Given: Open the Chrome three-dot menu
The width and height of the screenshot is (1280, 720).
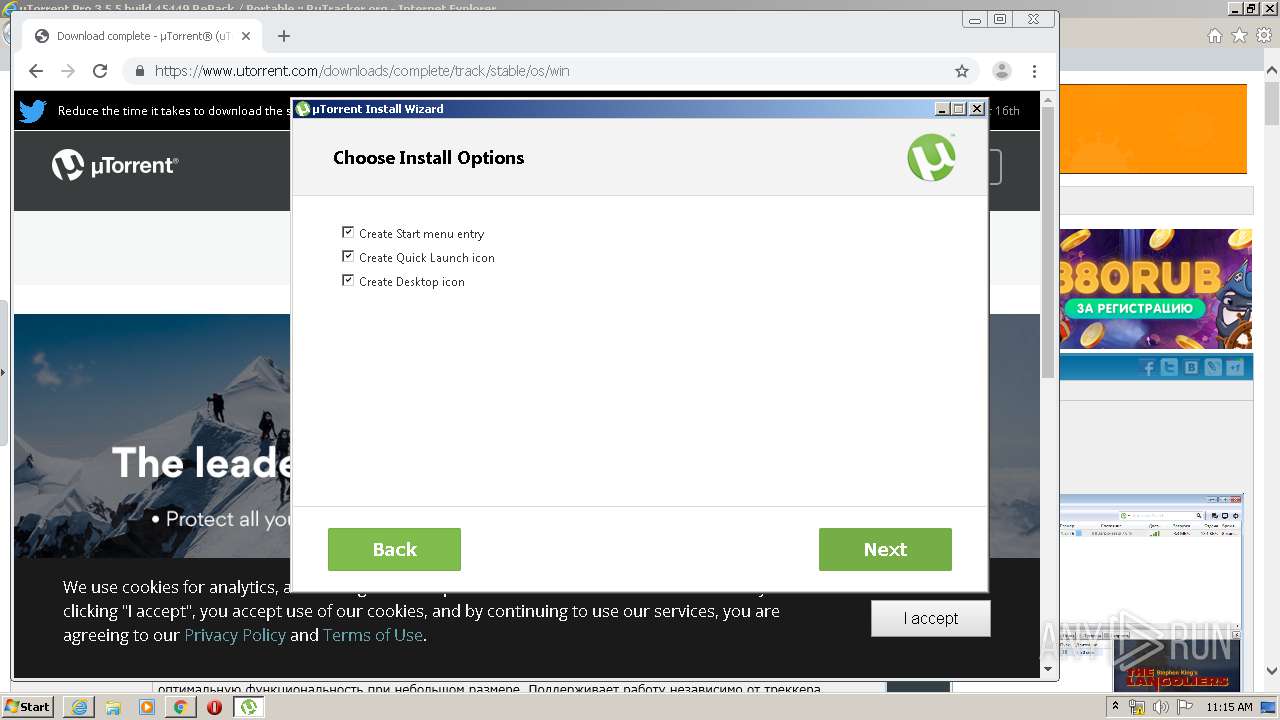Looking at the screenshot, I should coord(1035,71).
